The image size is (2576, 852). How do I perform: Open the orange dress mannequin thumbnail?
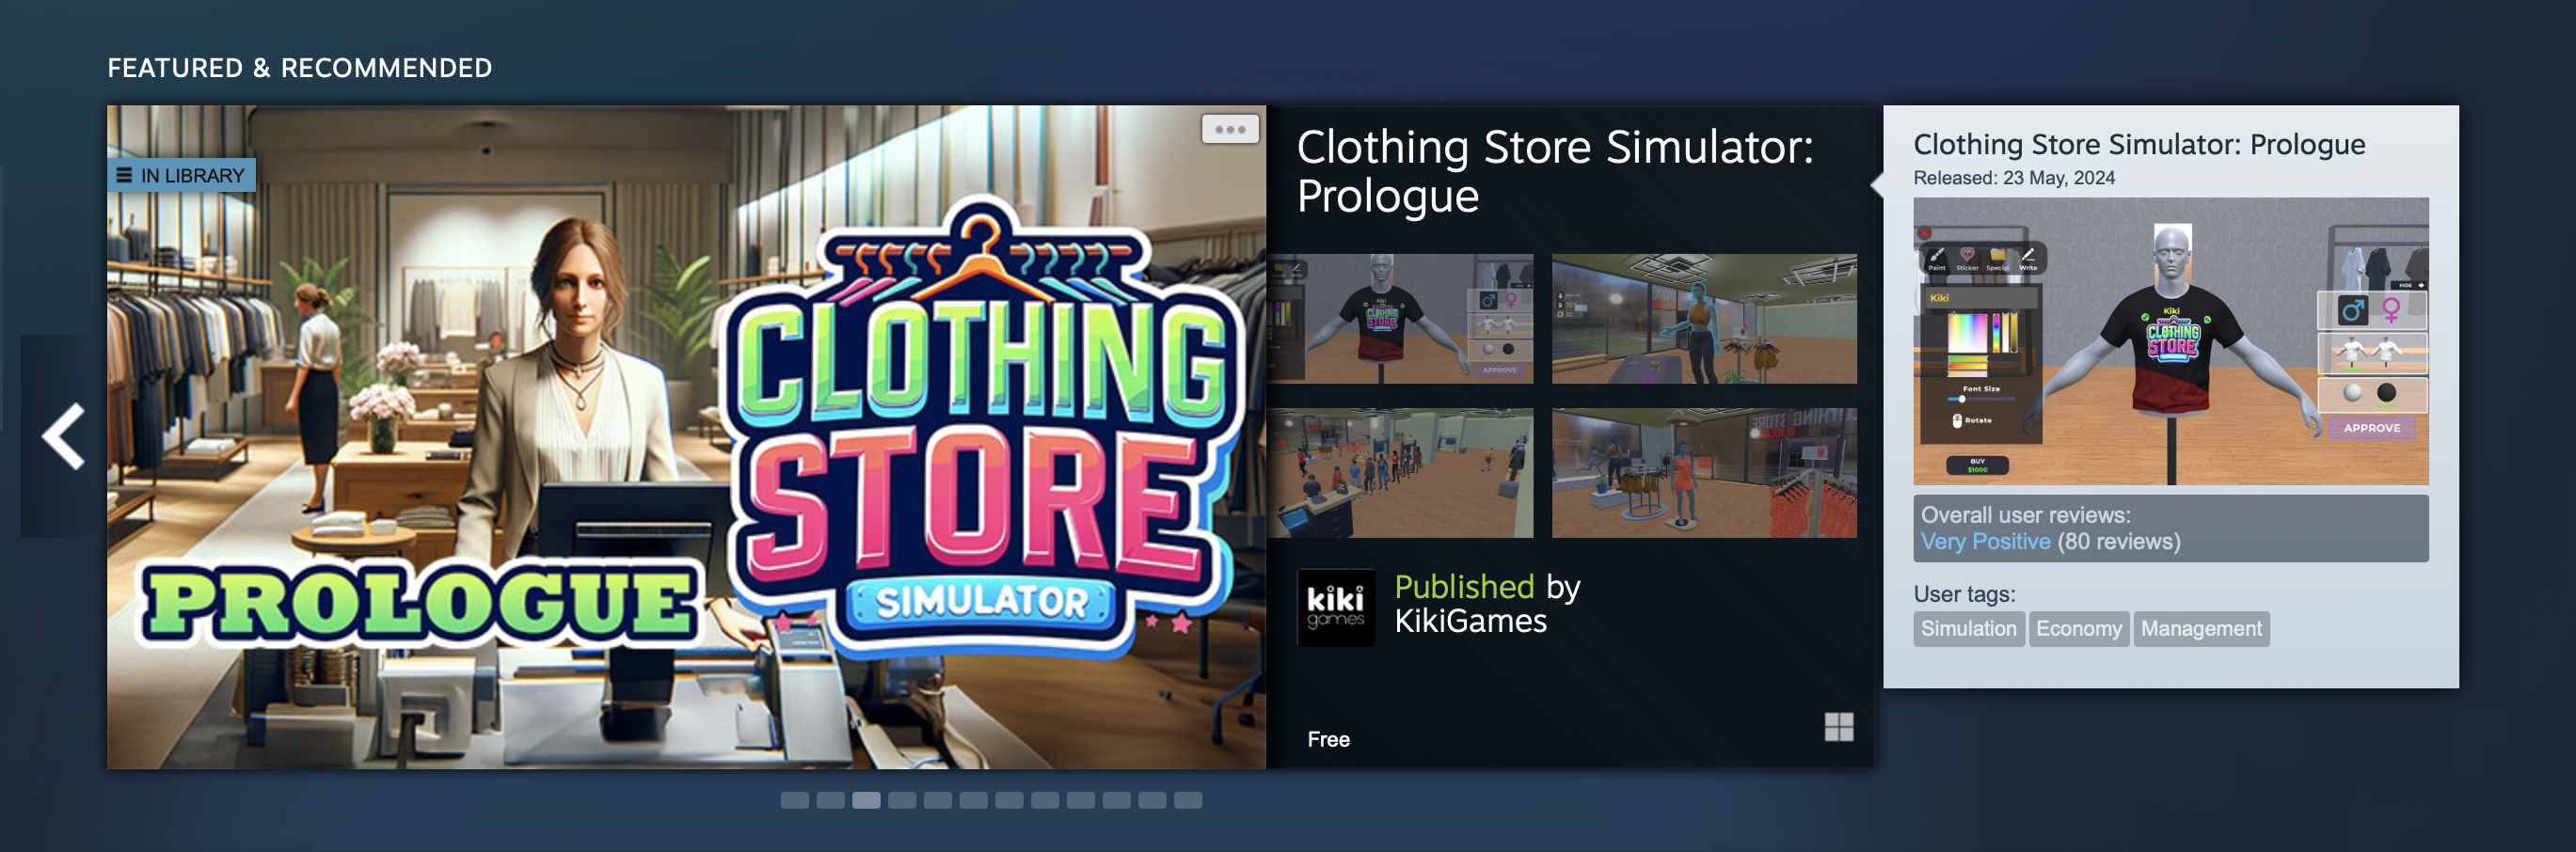click(x=1704, y=473)
